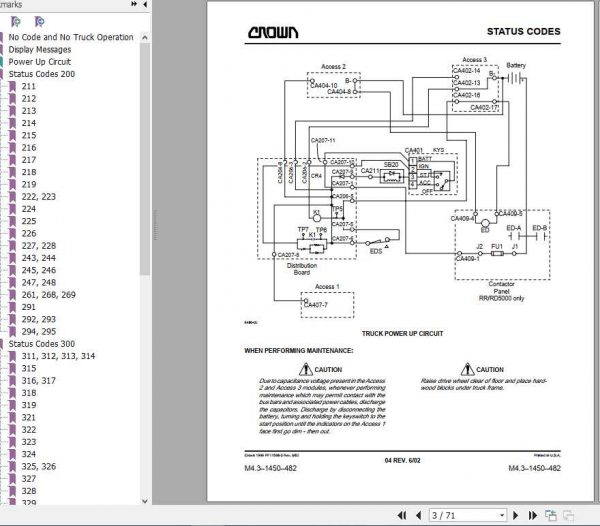Open the 'Status Codes 300' bookmark

(x=42, y=344)
